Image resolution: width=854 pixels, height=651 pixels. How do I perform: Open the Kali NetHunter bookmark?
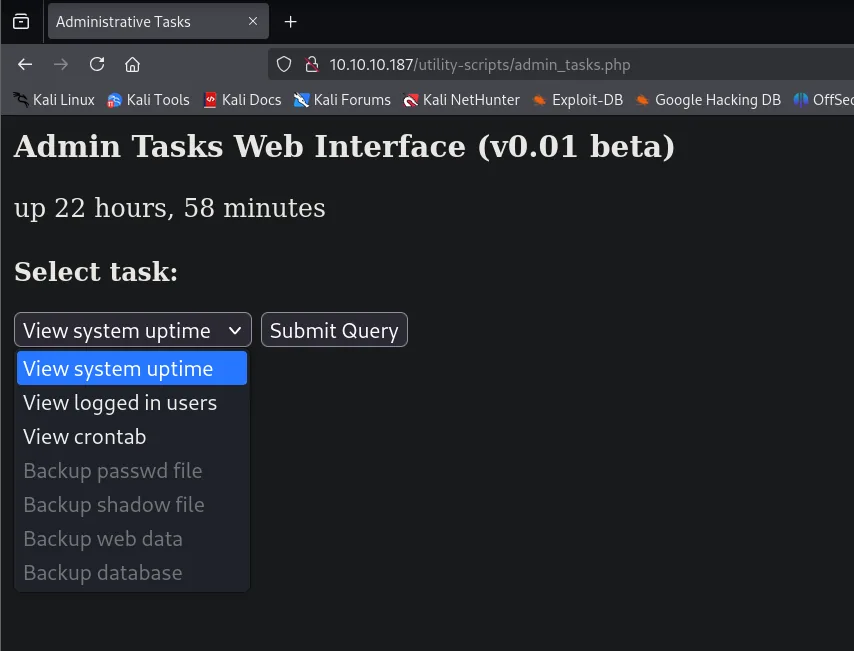(461, 100)
